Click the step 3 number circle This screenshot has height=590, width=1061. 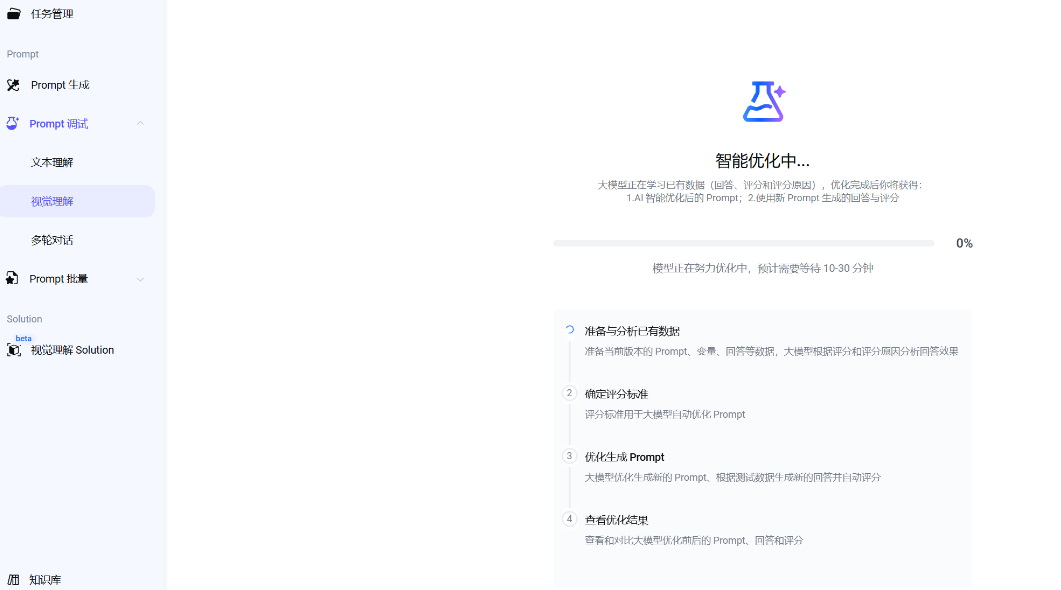point(570,456)
